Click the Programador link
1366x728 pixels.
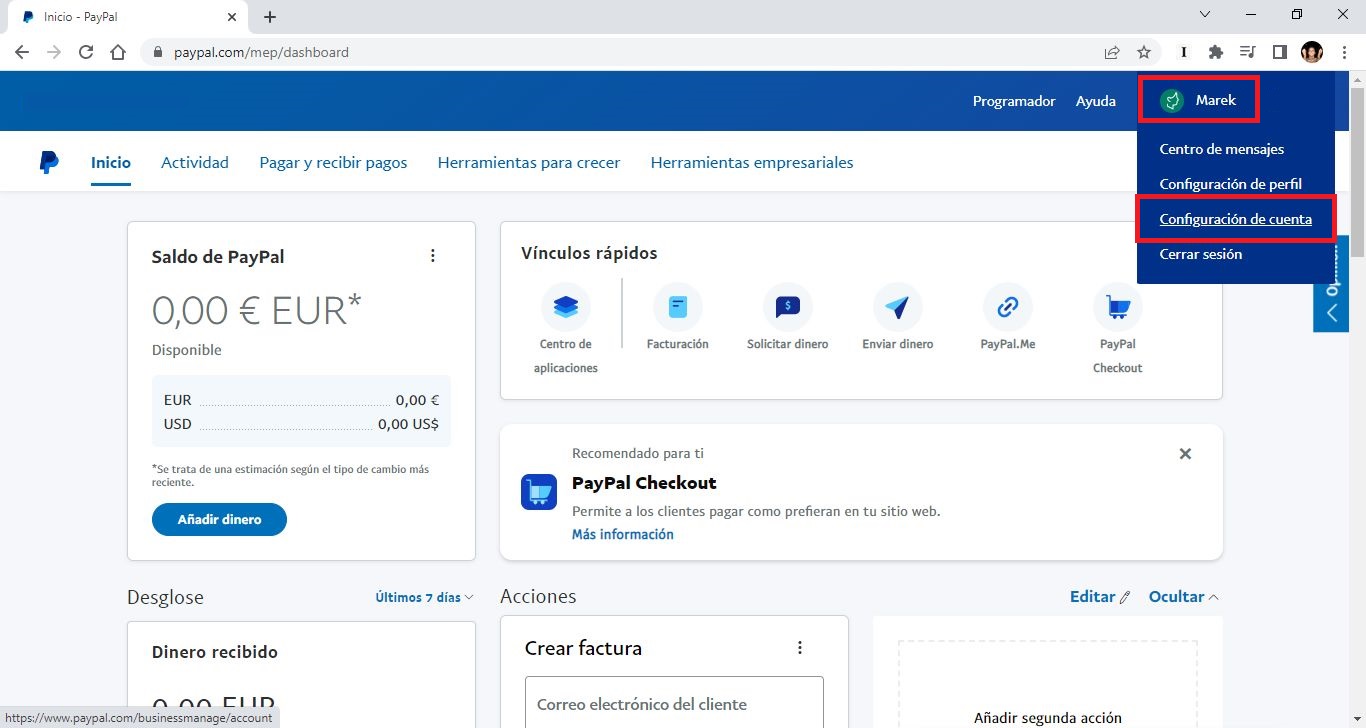click(x=1014, y=101)
